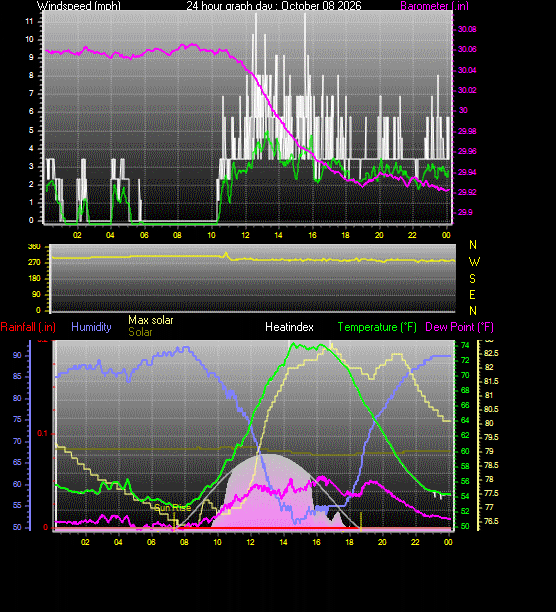Click the "85" humidity axis value
Viewport: 556px width, 612px height.
[17, 377]
